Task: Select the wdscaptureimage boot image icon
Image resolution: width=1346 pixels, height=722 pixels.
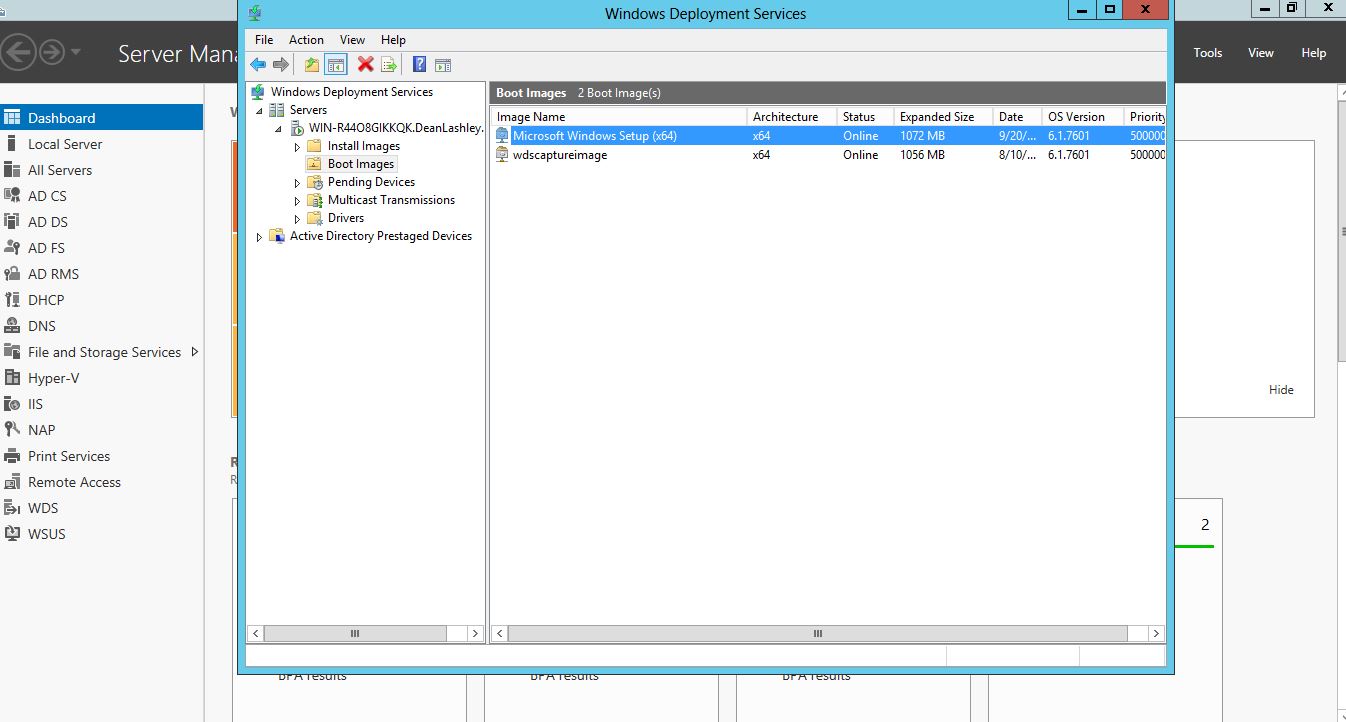Action: coord(503,155)
